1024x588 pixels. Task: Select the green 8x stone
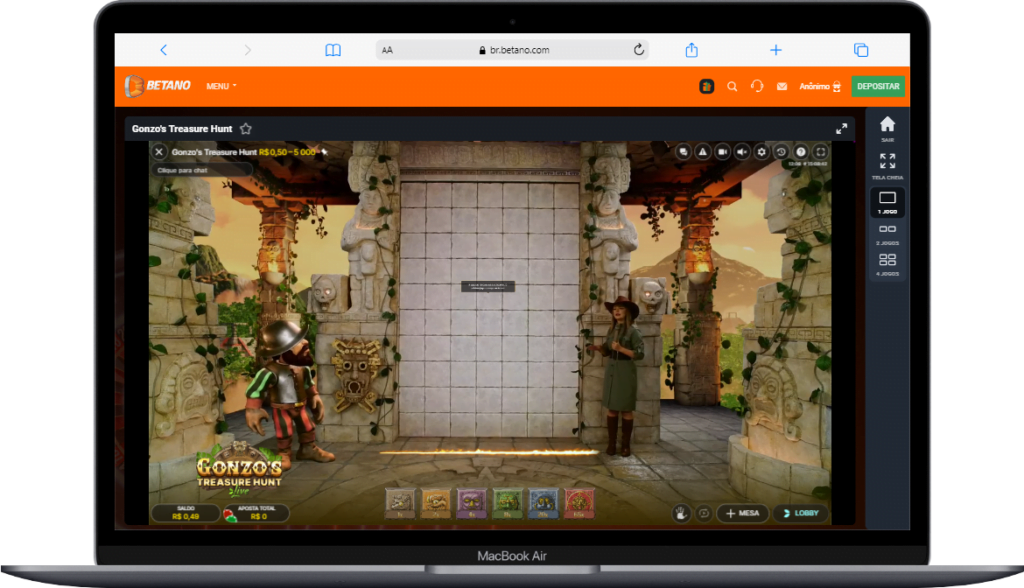(x=507, y=504)
